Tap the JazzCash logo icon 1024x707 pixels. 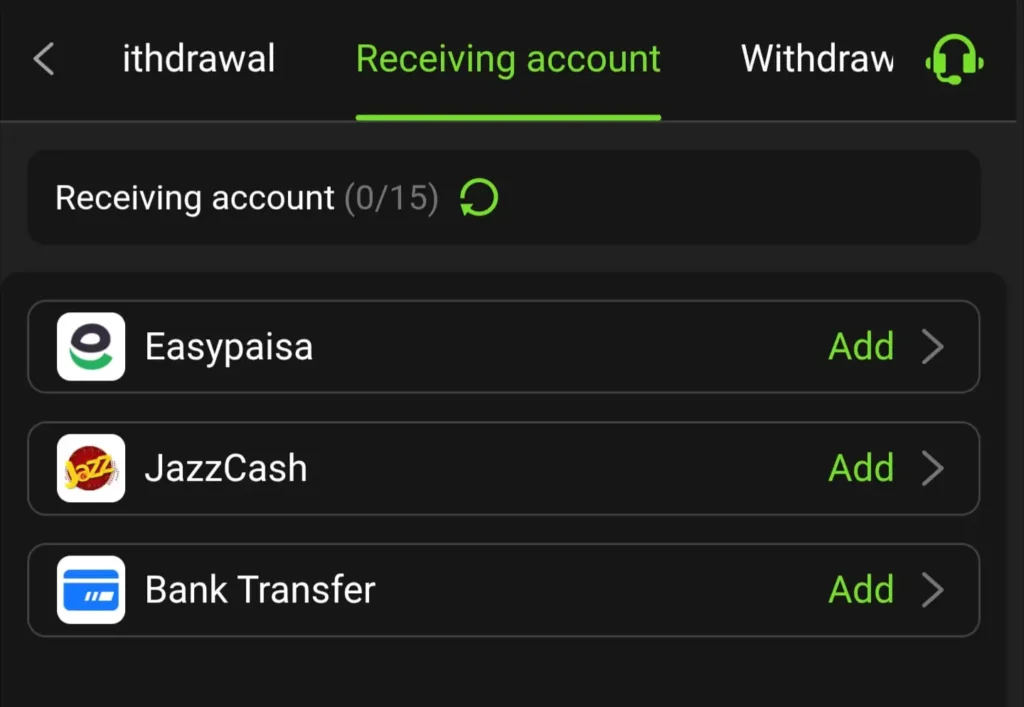tap(91, 468)
